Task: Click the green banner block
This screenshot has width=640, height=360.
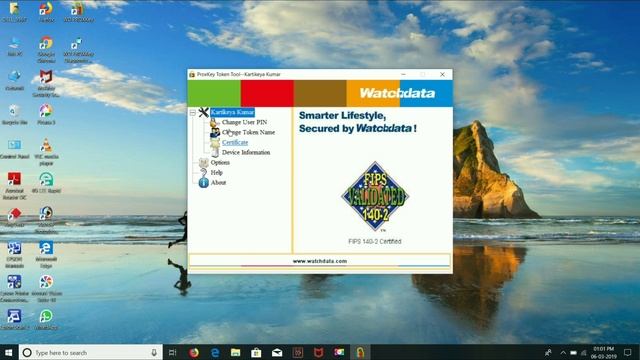Action: point(214,93)
